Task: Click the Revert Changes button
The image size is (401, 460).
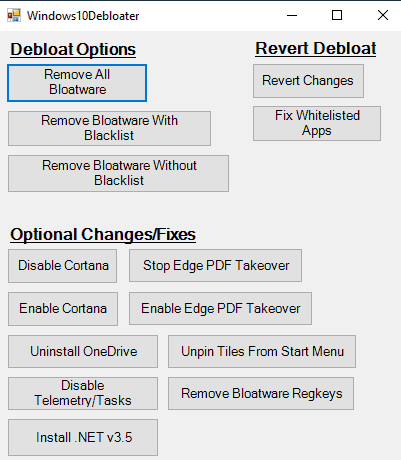Action: click(308, 81)
